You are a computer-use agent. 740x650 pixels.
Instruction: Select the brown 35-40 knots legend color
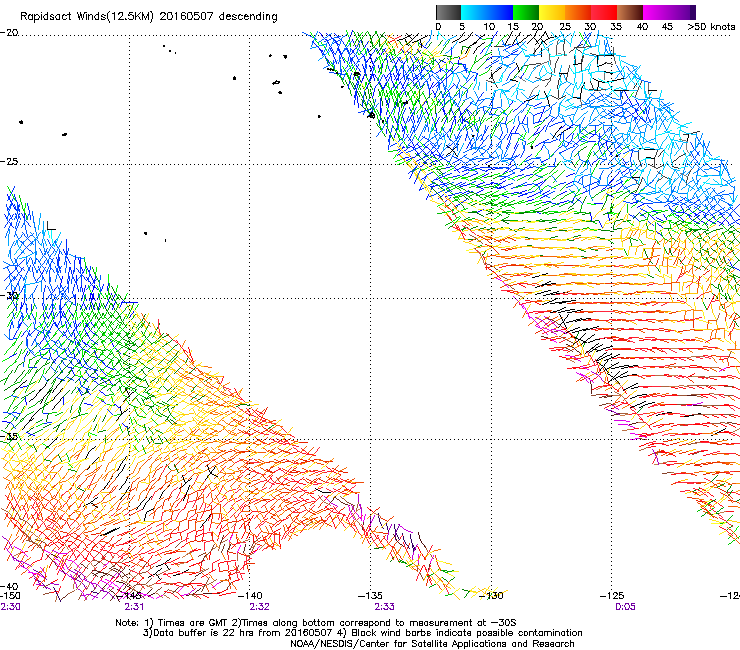click(630, 12)
